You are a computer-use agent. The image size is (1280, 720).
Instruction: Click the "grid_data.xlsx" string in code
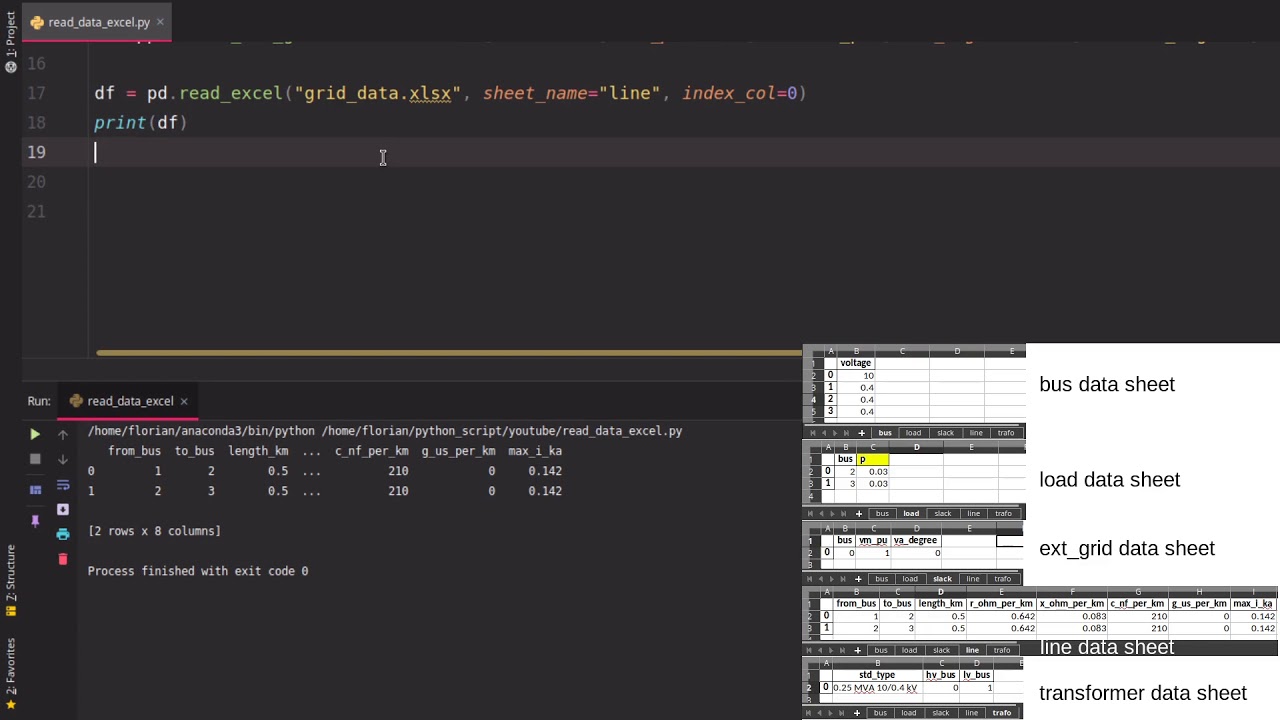(x=377, y=93)
